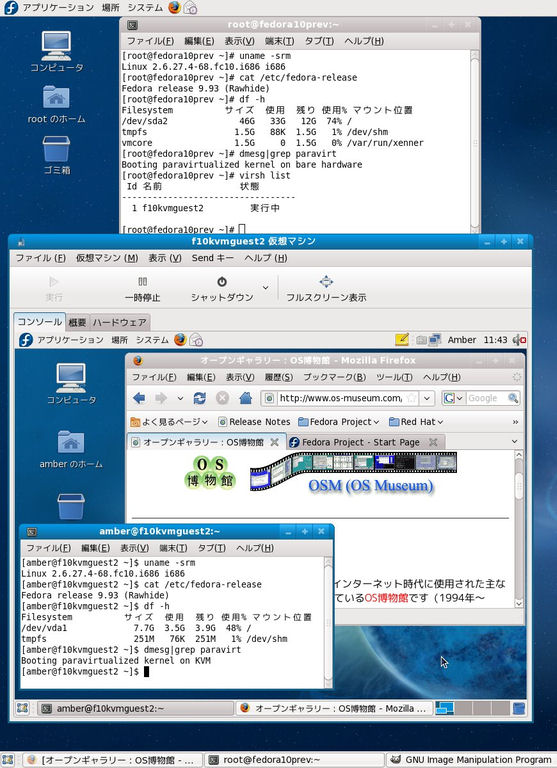
Task: Click the Shutdown power icon in VM toolbar
Action: point(222,282)
